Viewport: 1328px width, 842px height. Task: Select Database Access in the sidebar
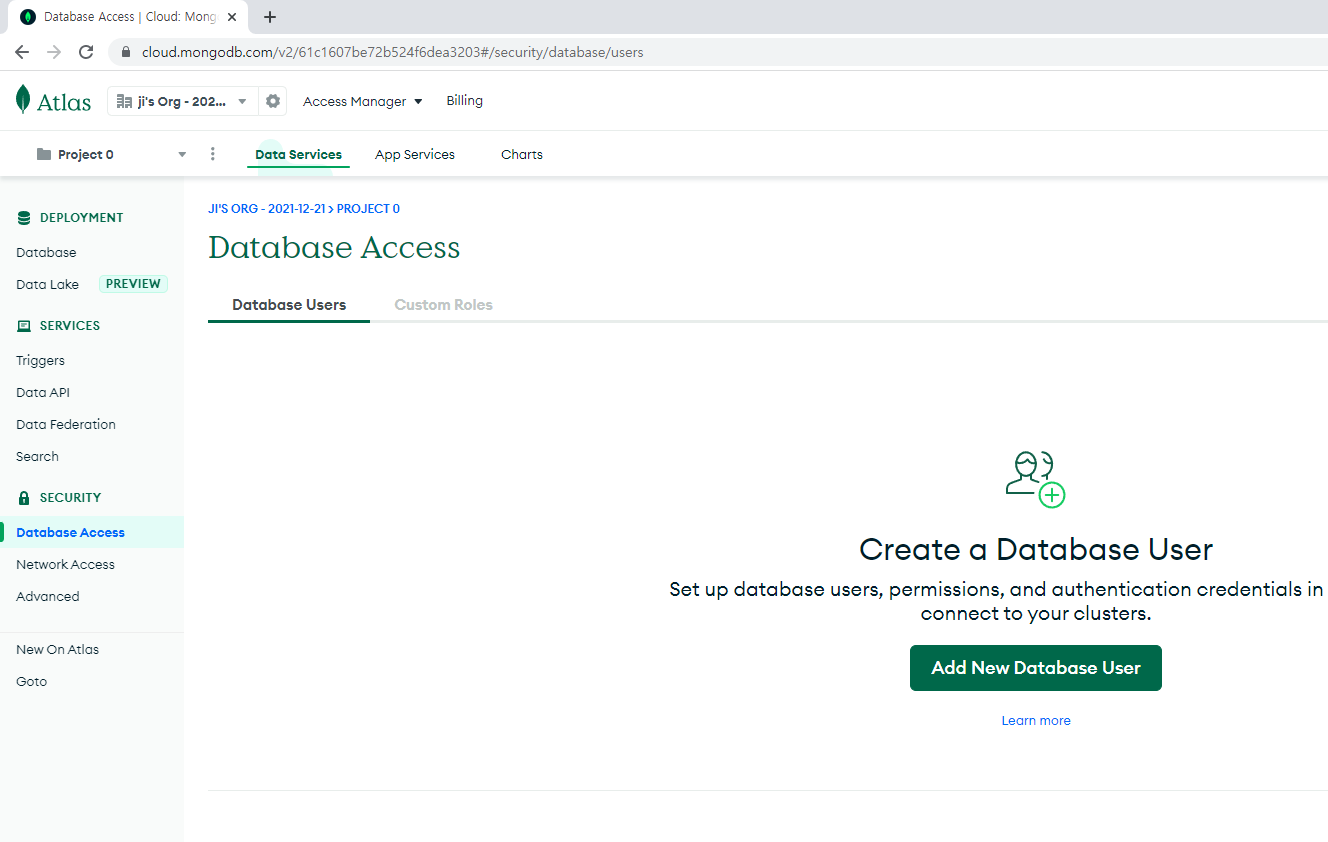coord(92,532)
